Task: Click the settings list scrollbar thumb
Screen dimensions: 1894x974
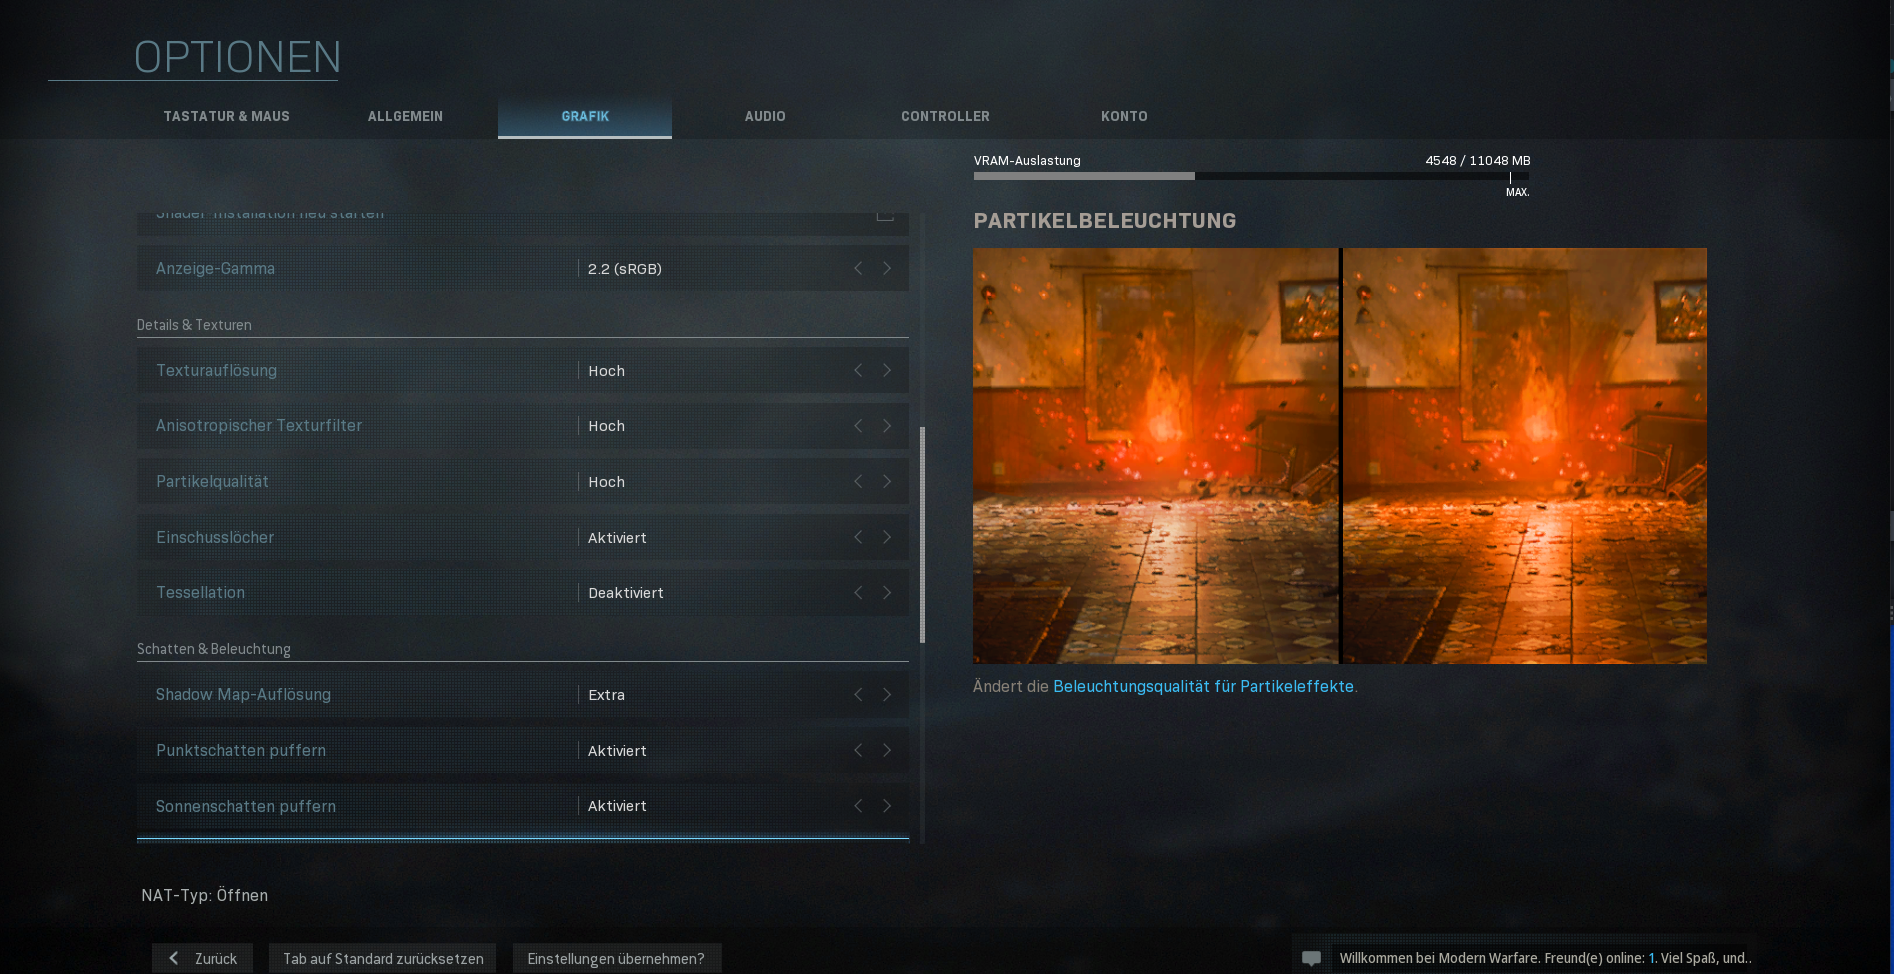Action: coord(922,535)
